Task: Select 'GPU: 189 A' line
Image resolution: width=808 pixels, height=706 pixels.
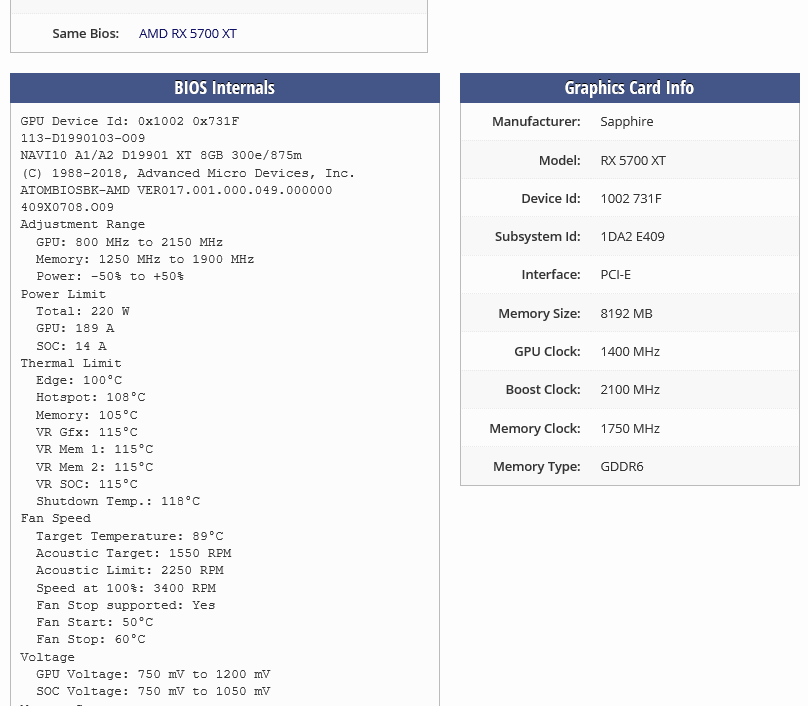Action: pyautogui.click(x=75, y=328)
